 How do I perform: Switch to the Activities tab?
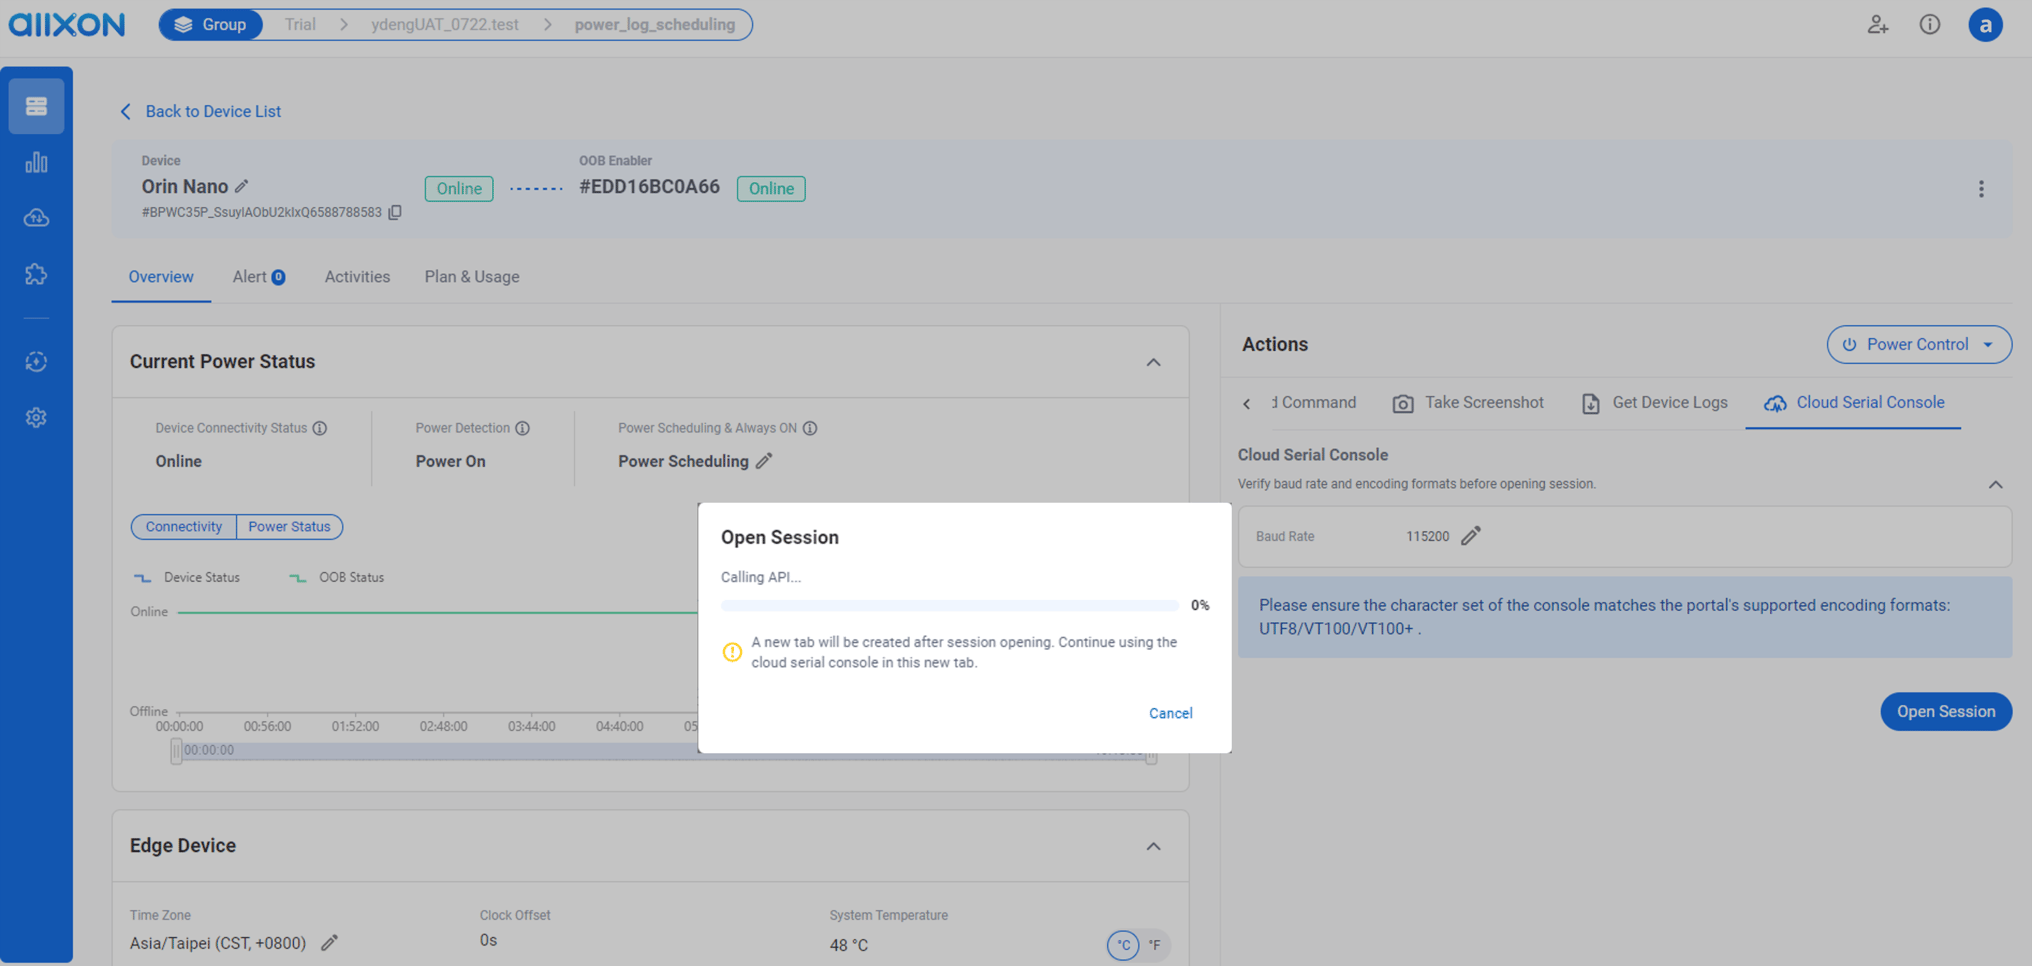point(357,276)
